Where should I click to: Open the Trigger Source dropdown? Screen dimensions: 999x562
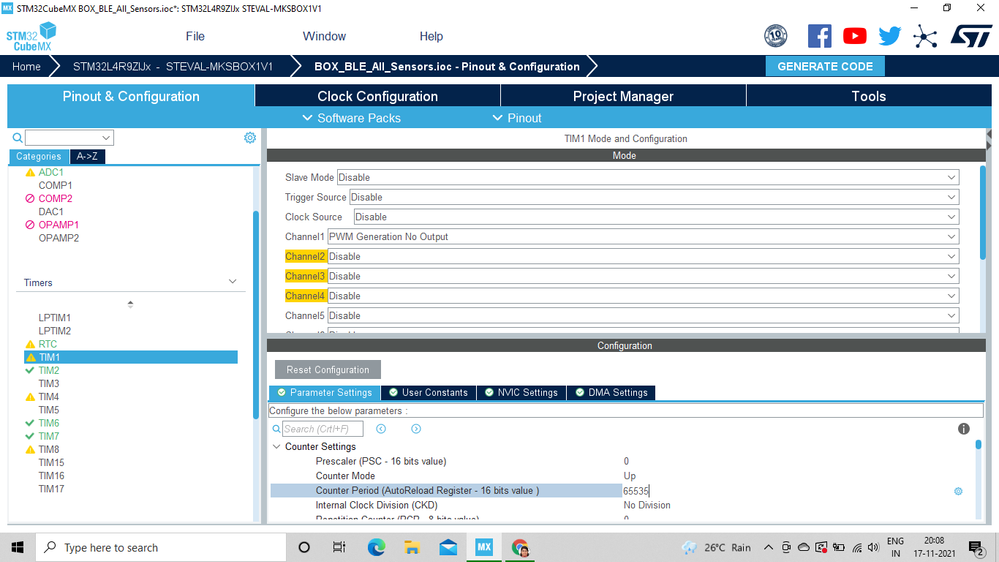click(654, 197)
